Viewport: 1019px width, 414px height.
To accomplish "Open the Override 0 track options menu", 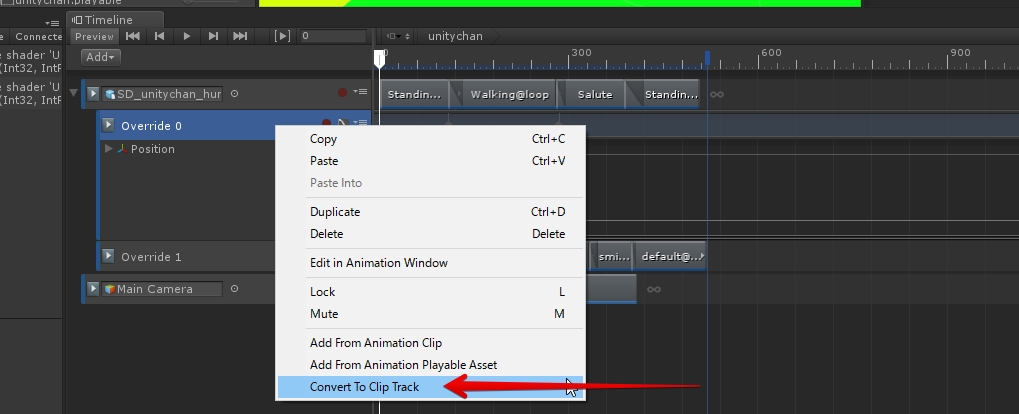I will 361,122.
